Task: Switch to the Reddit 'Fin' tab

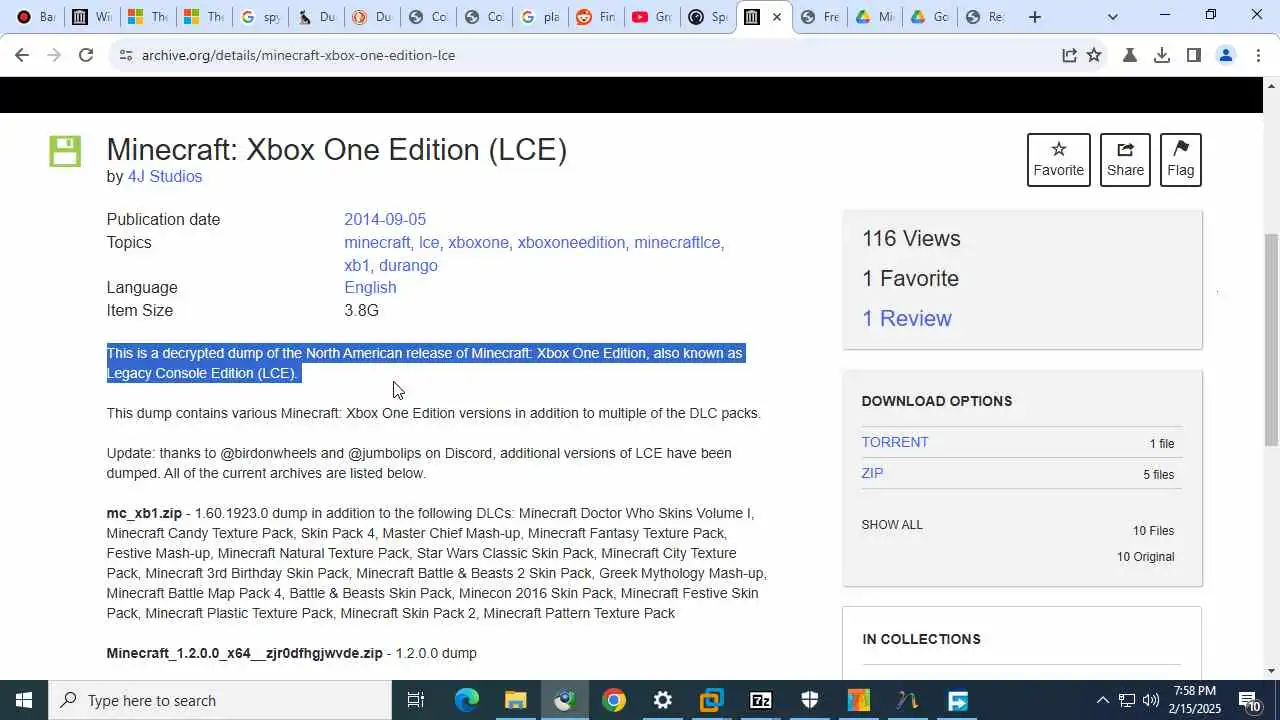Action: [x=596, y=17]
